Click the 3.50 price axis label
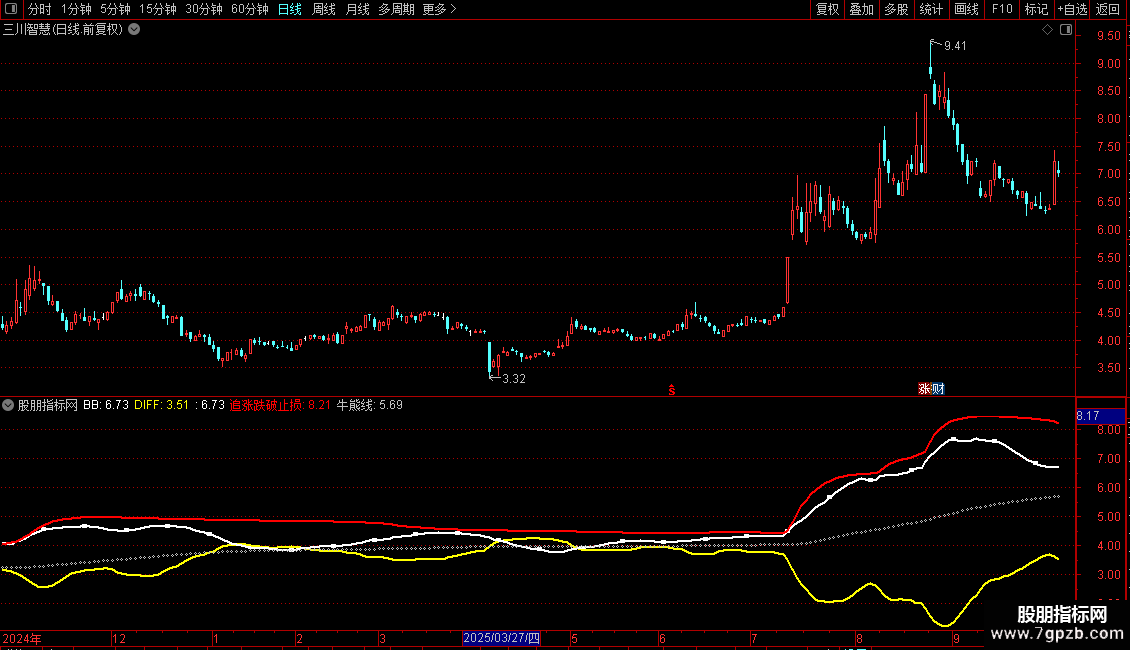Viewport: 1130px width, 650px height. pos(1109,368)
